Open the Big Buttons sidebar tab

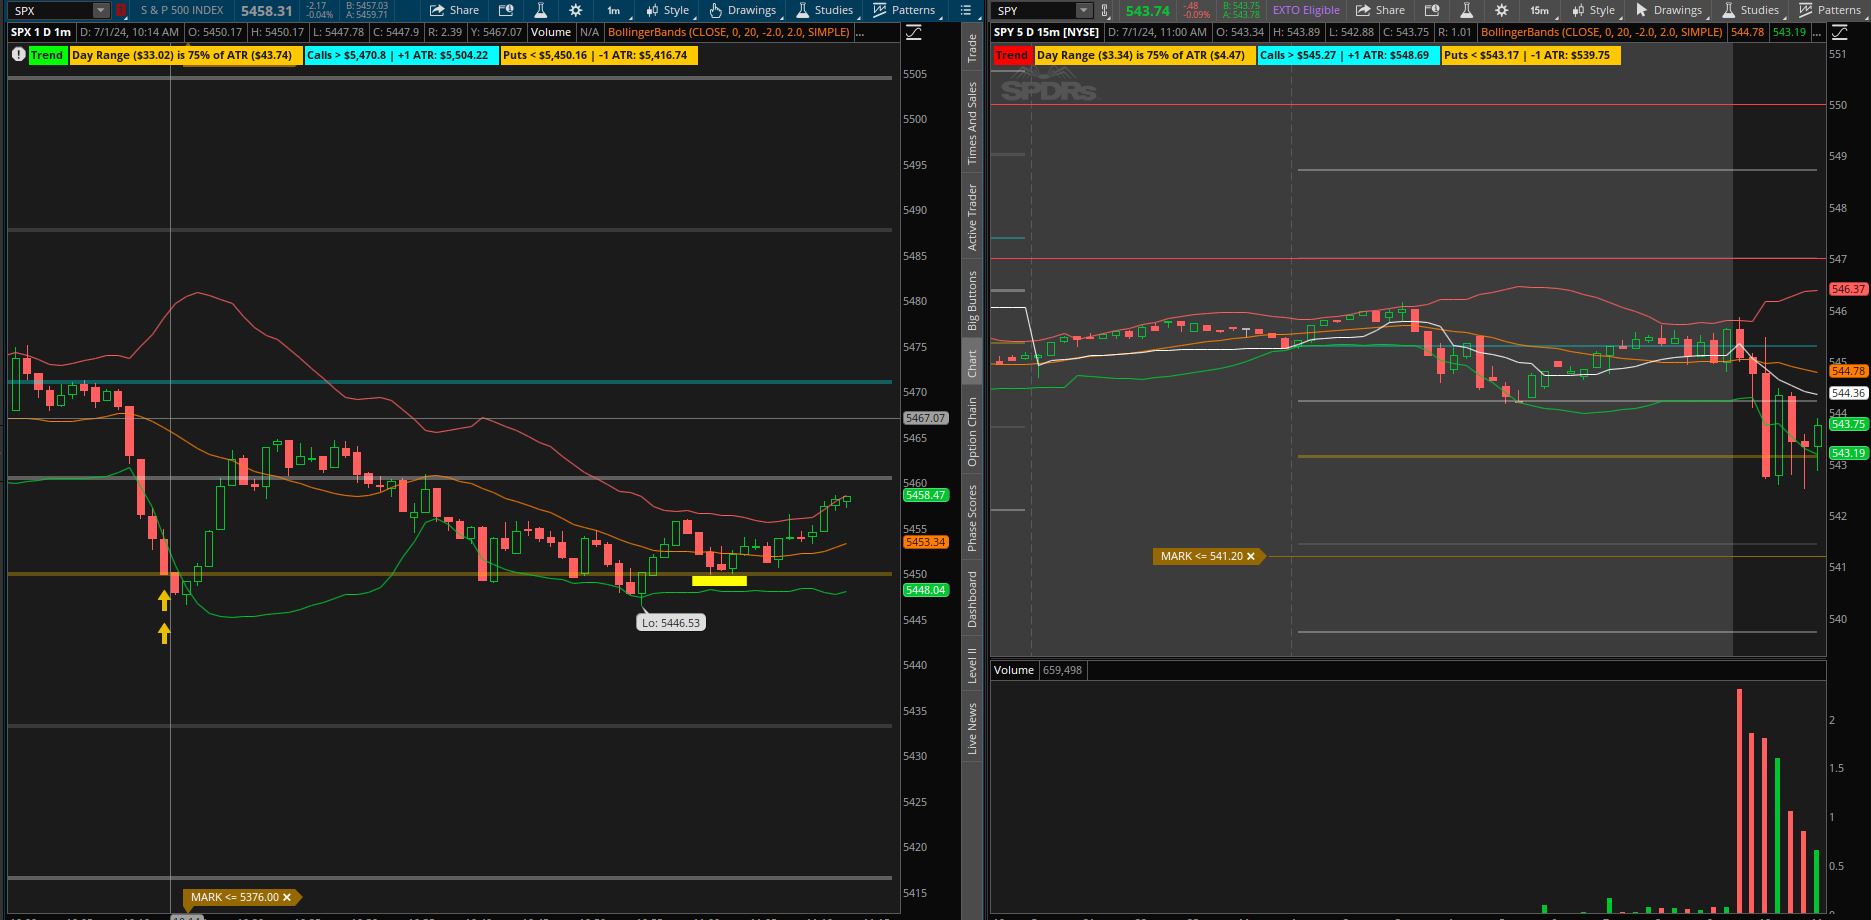(x=972, y=300)
